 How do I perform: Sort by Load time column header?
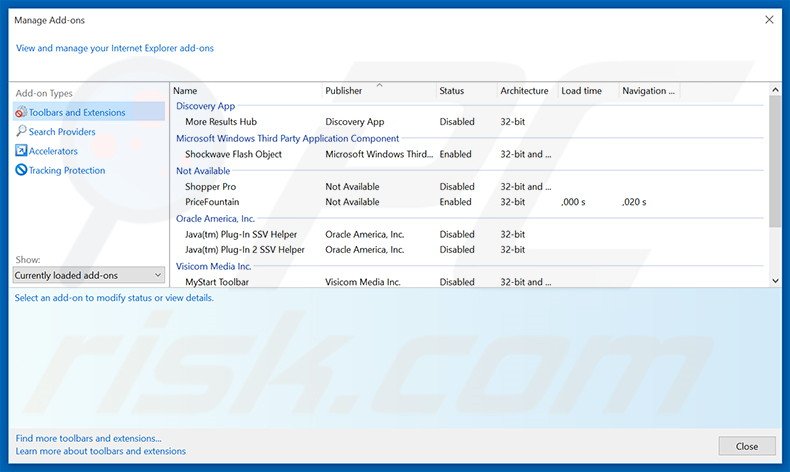click(588, 91)
